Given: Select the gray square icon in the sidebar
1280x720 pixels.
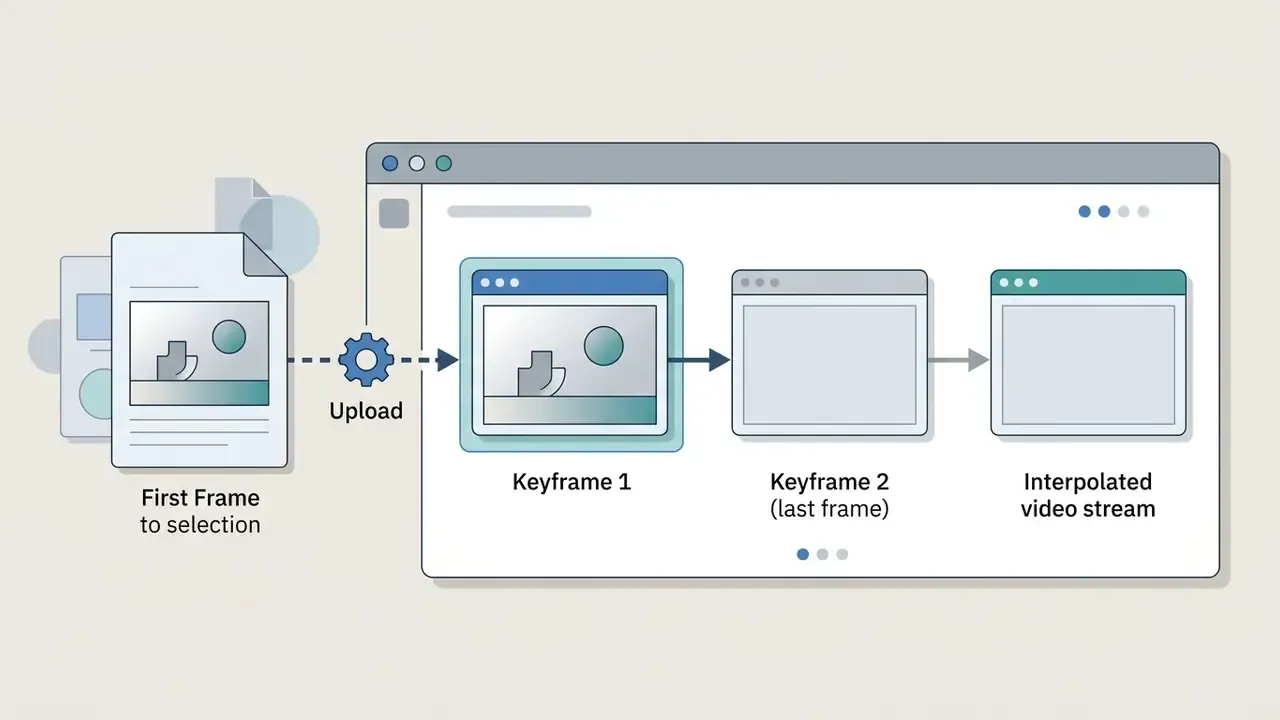Looking at the screenshot, I should (394, 213).
